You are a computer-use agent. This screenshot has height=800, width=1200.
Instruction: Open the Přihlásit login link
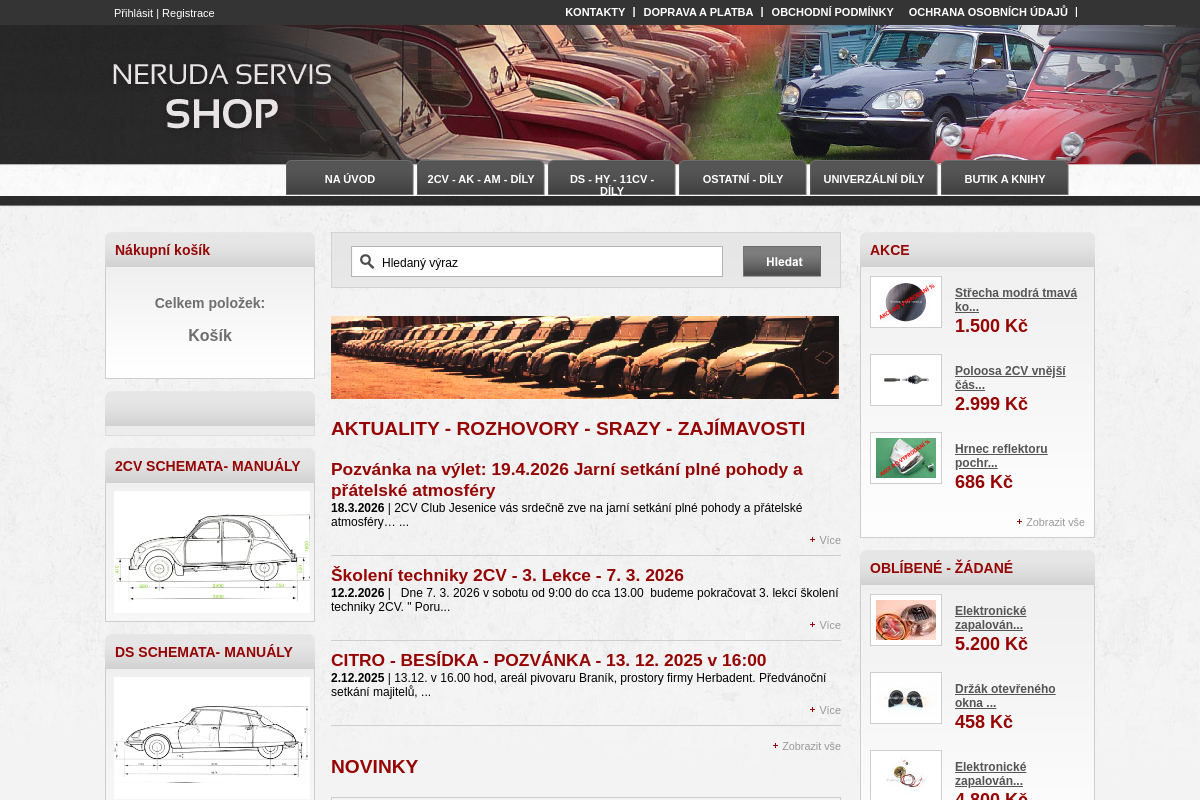tap(133, 13)
